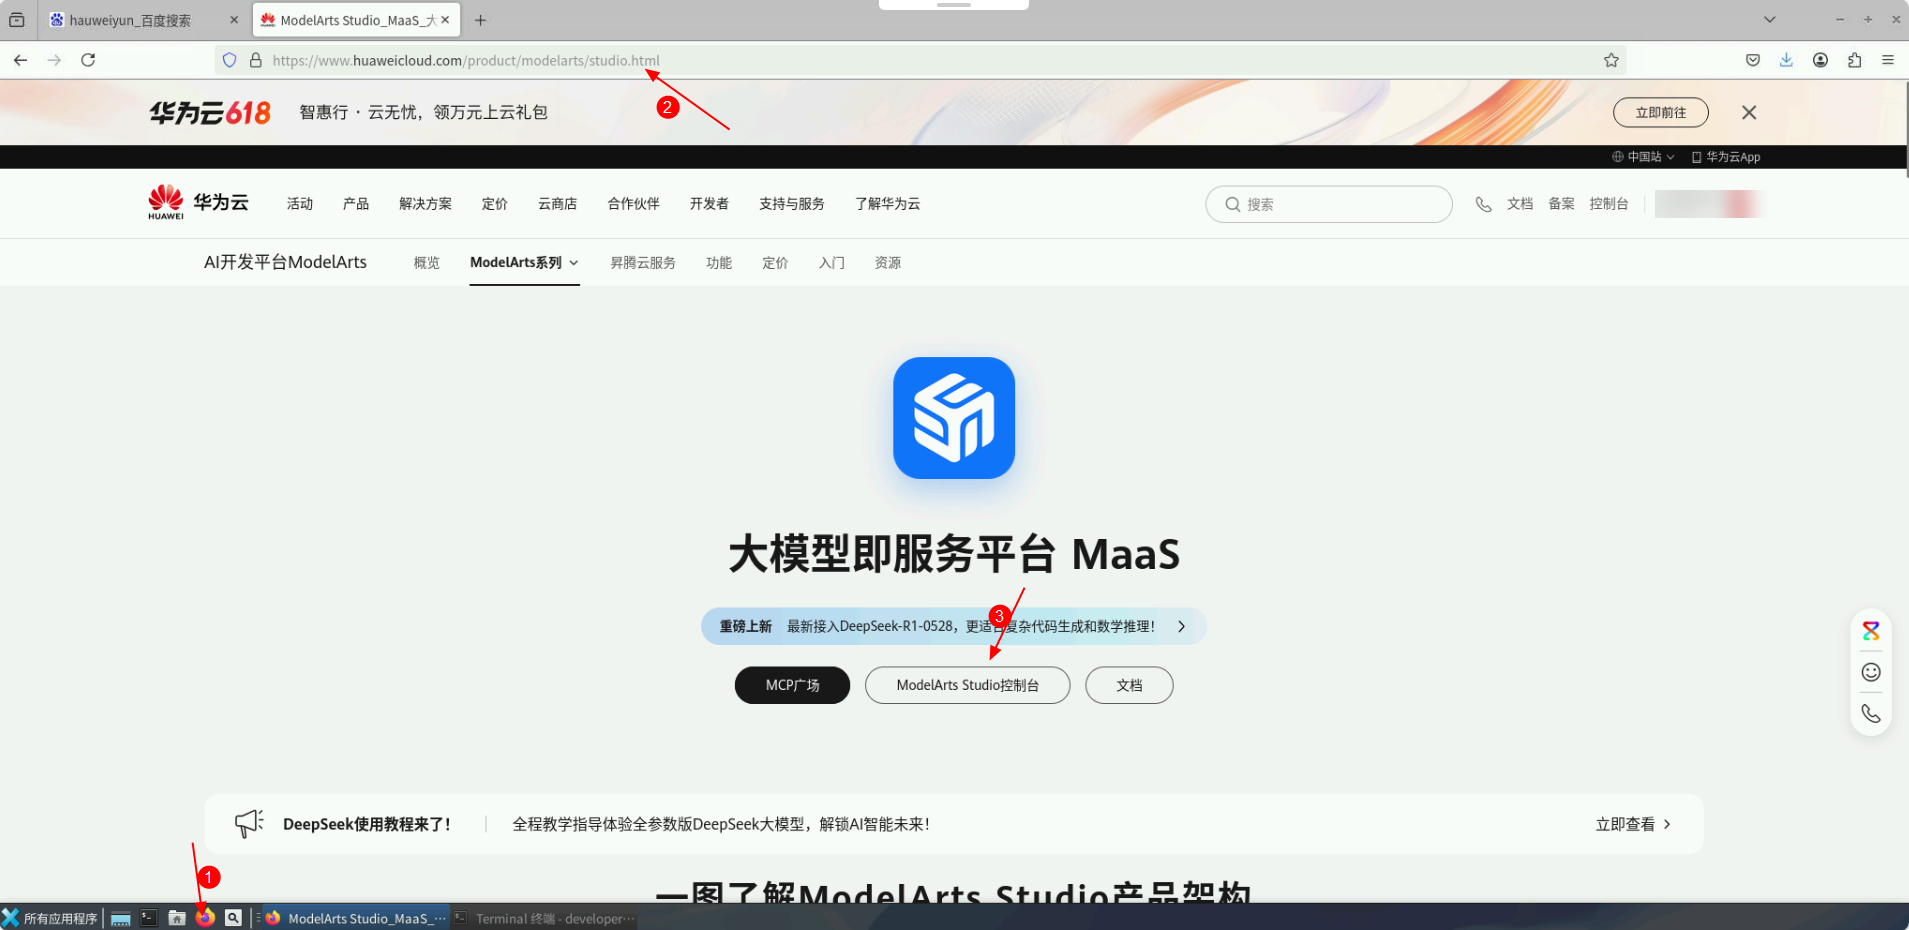
Task: Open tracking protection shield icon
Action: pyautogui.click(x=230, y=60)
